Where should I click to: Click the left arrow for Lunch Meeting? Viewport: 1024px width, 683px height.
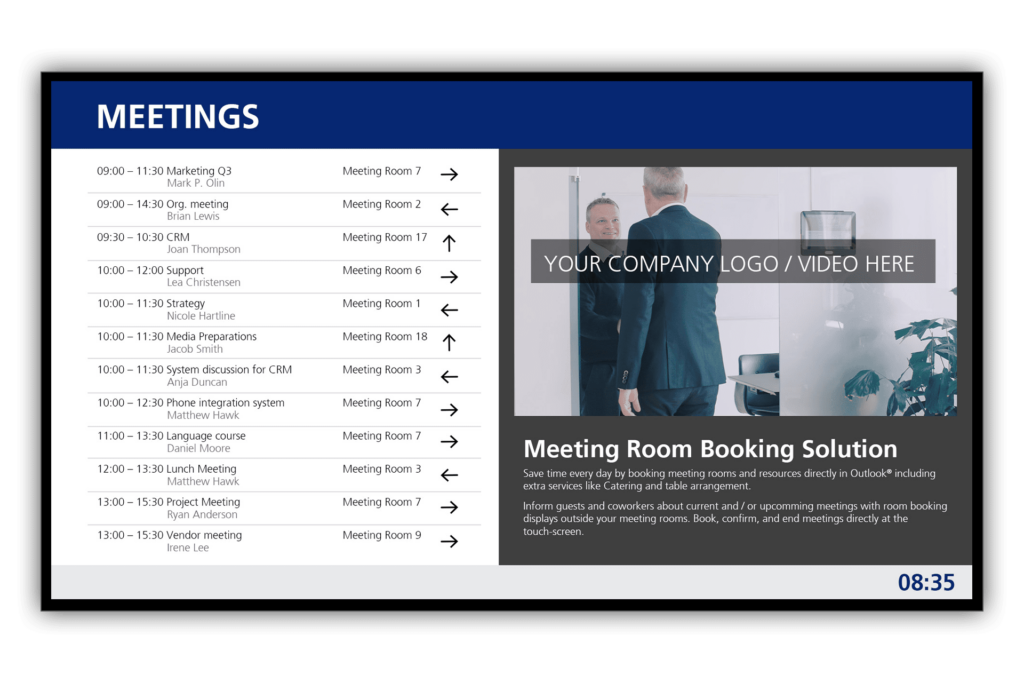(449, 475)
